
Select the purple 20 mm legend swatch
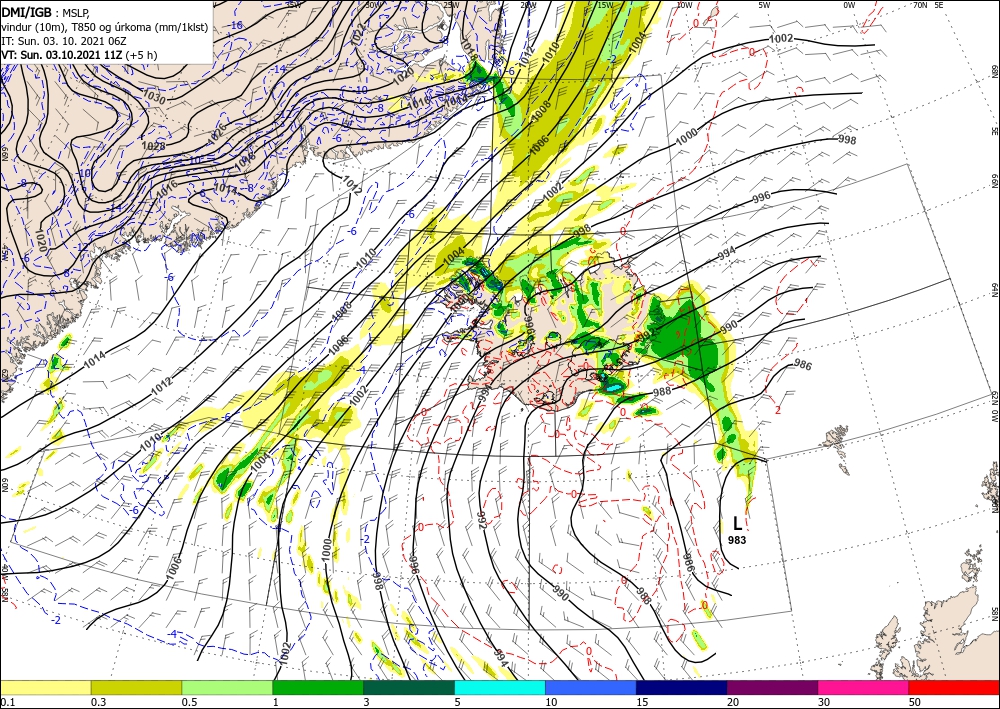772,687
